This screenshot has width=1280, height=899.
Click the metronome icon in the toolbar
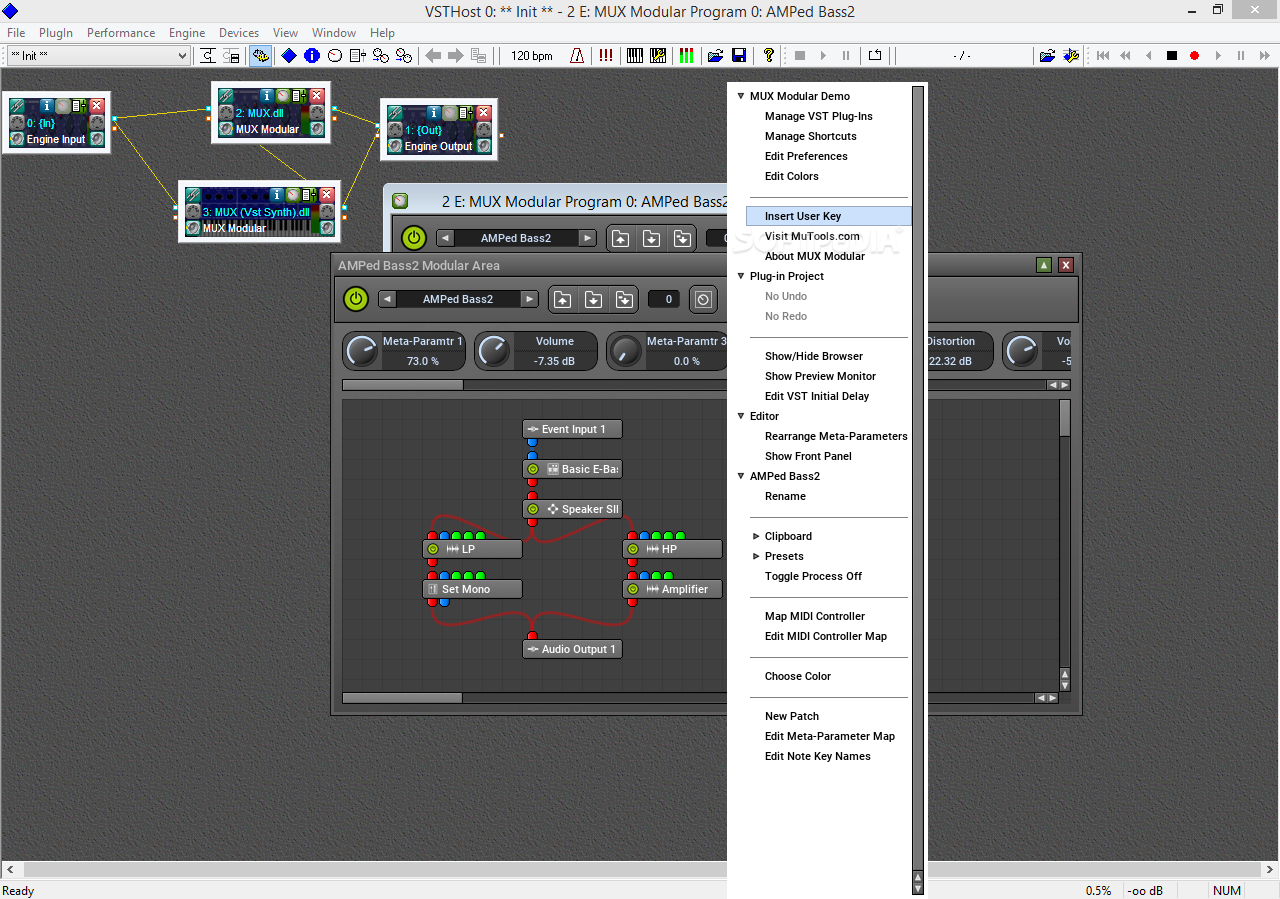click(x=577, y=56)
